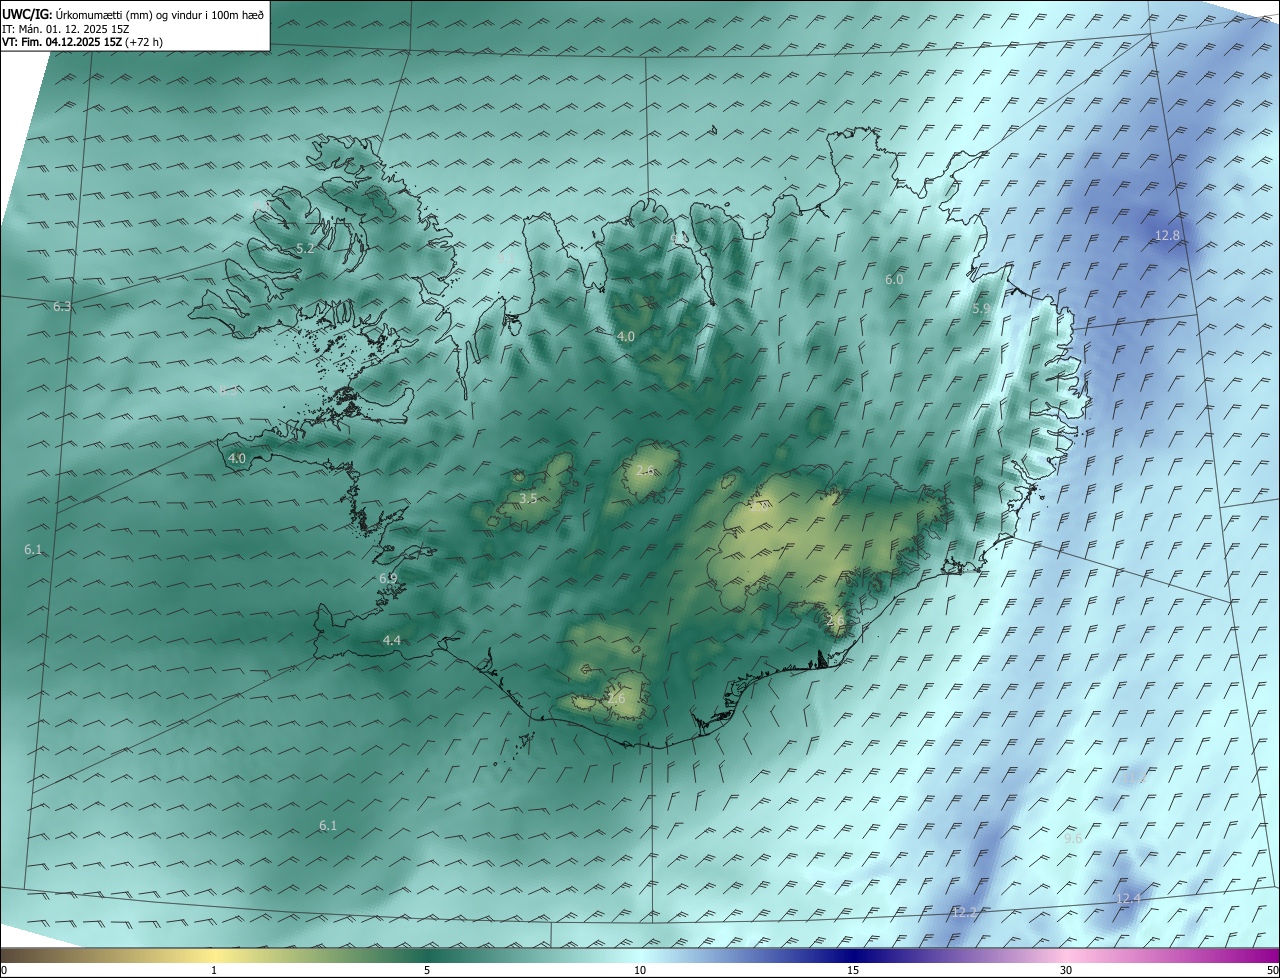Screen dimensions: 1280x978
Task: Click the 6.1 value at the western map edge
Action: 33,549
